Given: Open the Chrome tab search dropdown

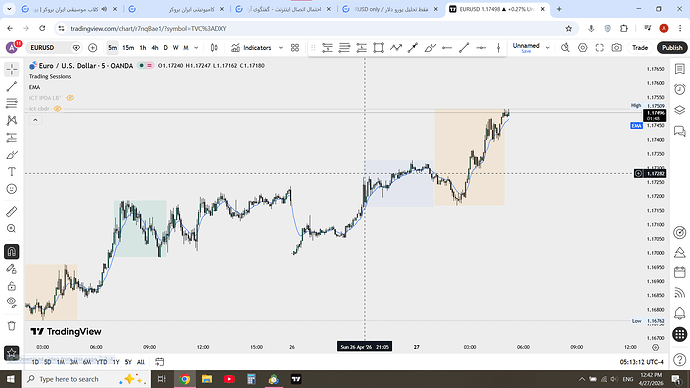Looking at the screenshot, I should [9, 9].
